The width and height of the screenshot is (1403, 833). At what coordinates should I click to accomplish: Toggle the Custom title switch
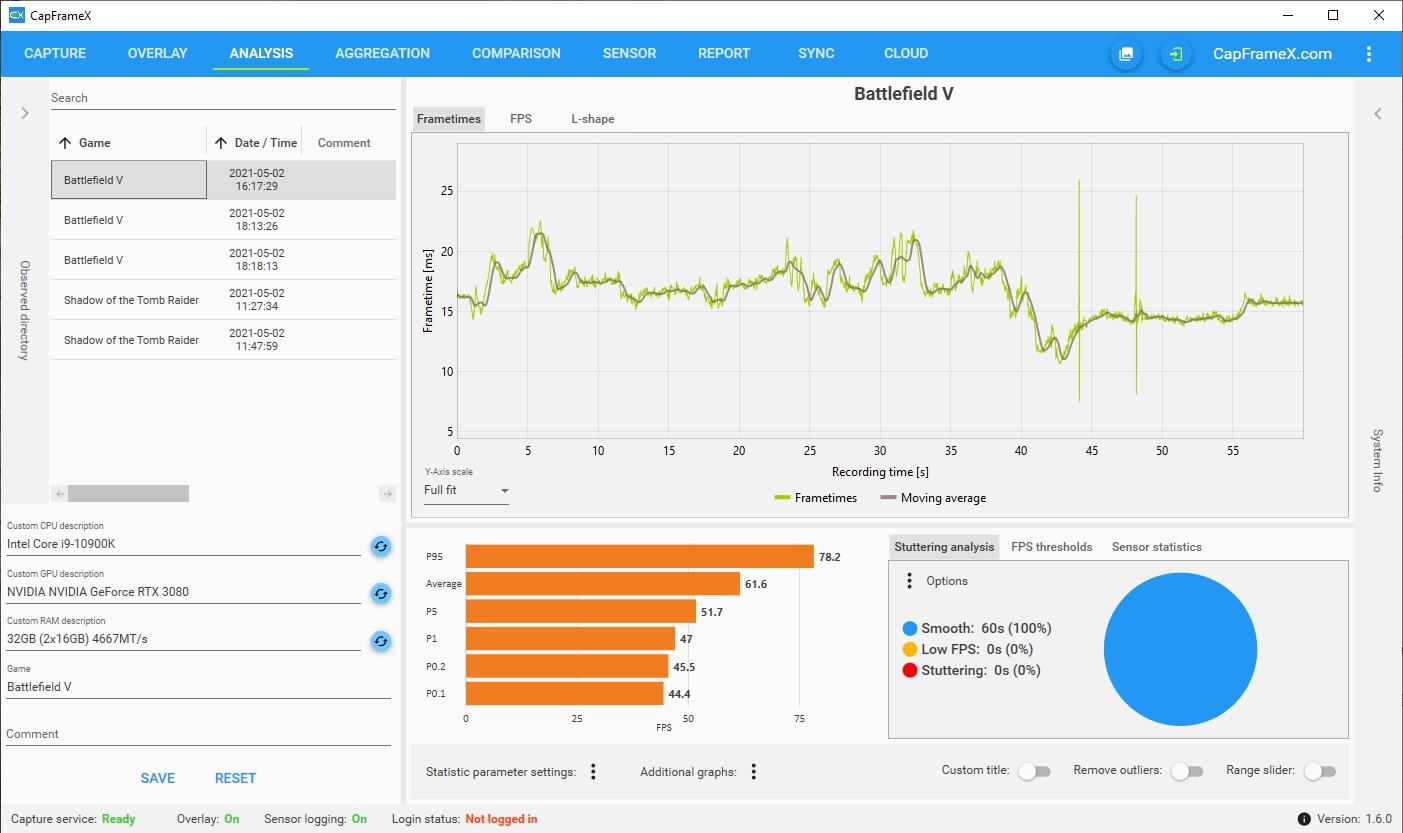point(1034,771)
